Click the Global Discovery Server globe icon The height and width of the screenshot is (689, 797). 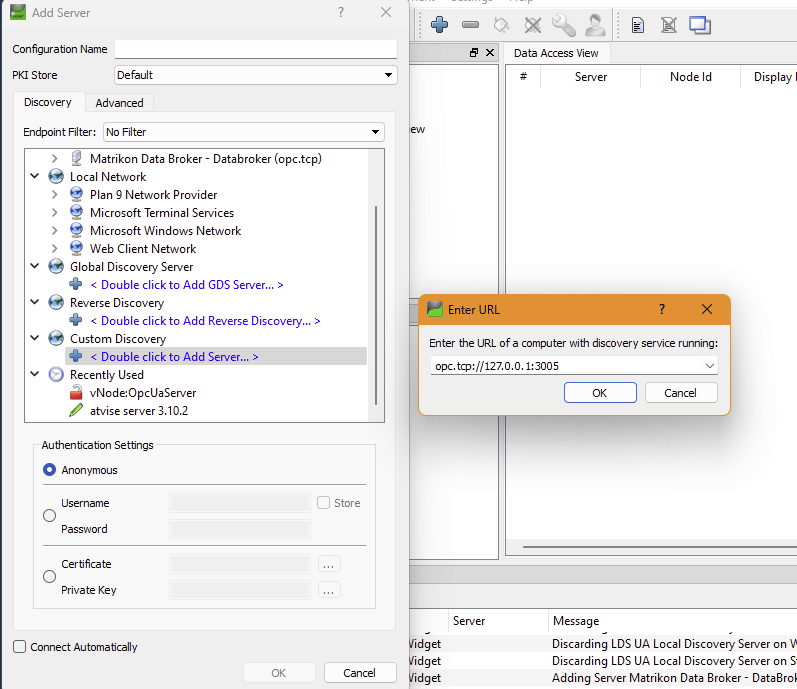click(56, 266)
